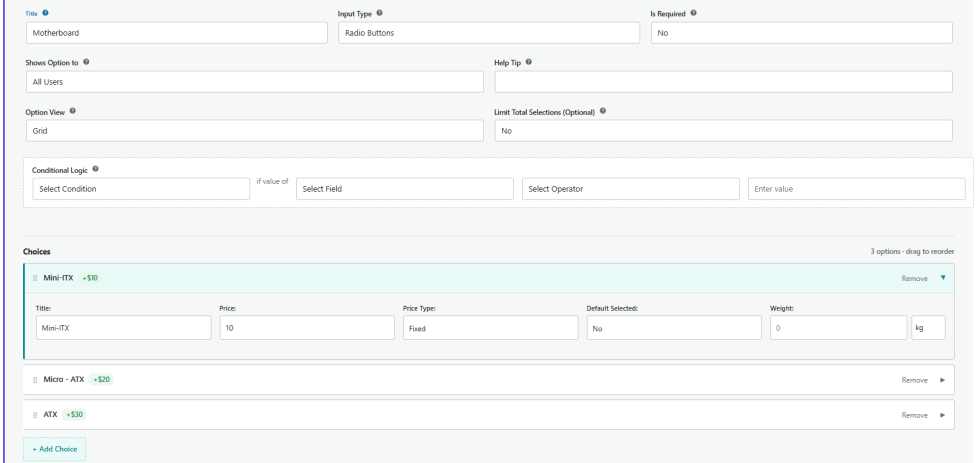Remove the Micro - ATX choice
The height and width of the screenshot is (463, 980).
click(914, 380)
